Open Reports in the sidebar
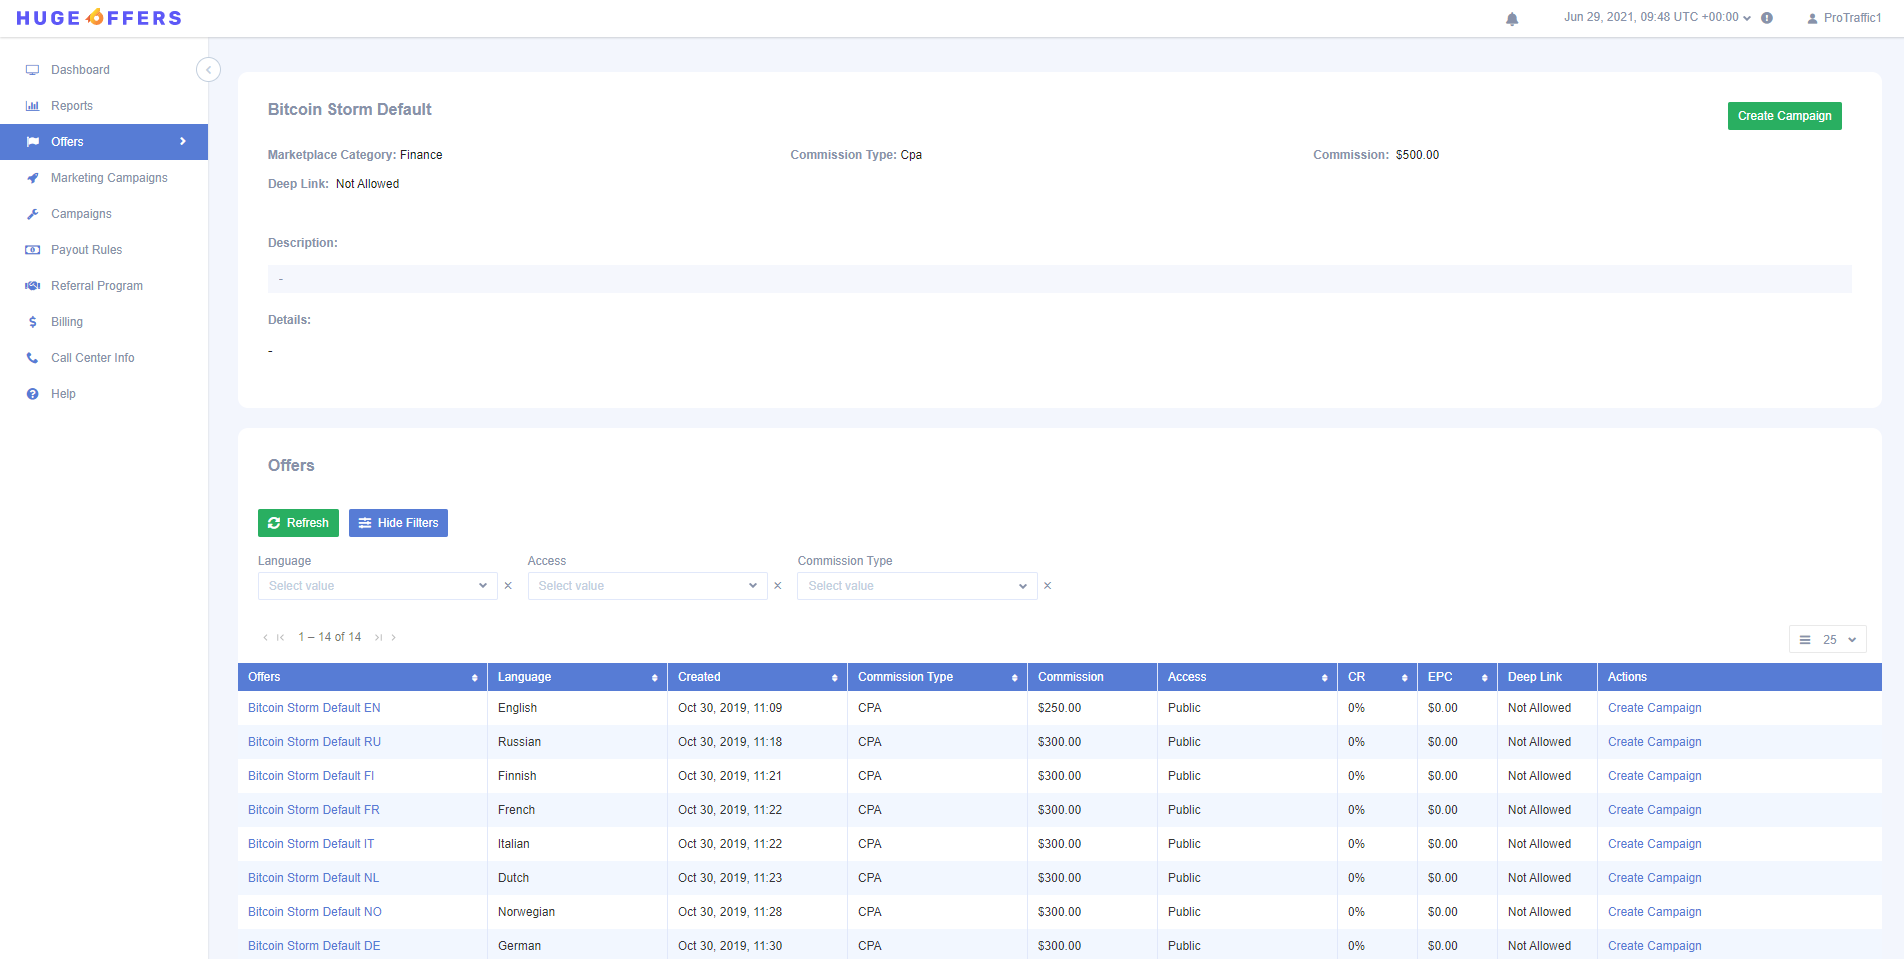1904x959 pixels. pyautogui.click(x=71, y=106)
